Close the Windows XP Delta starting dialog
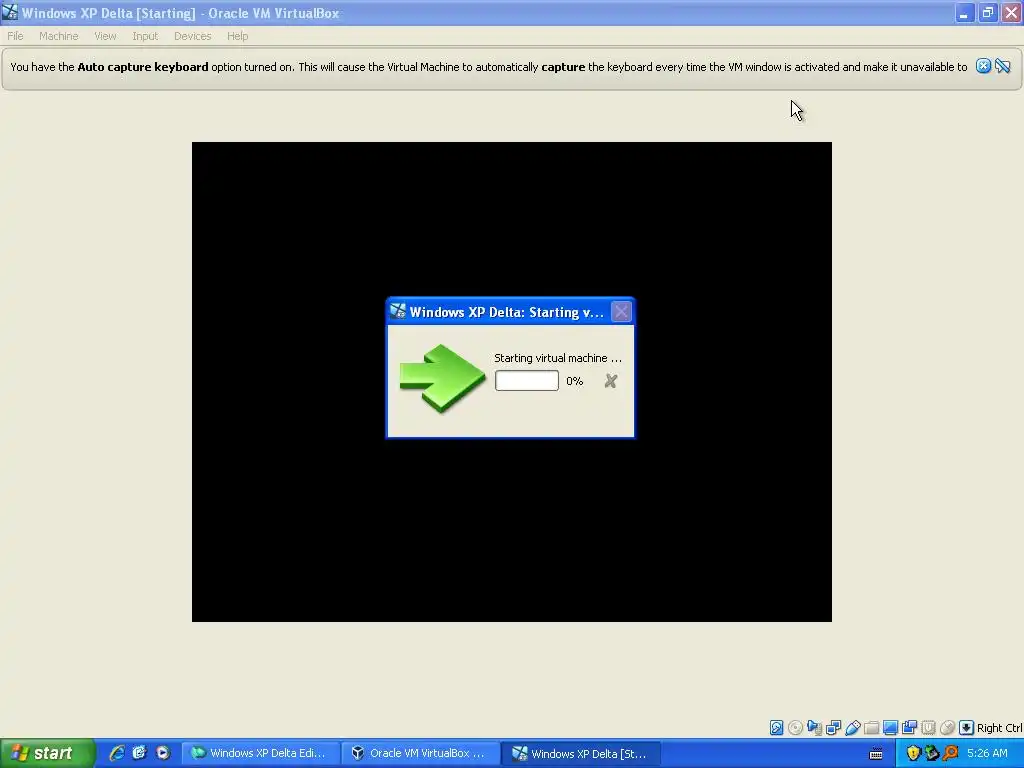 [x=621, y=312]
